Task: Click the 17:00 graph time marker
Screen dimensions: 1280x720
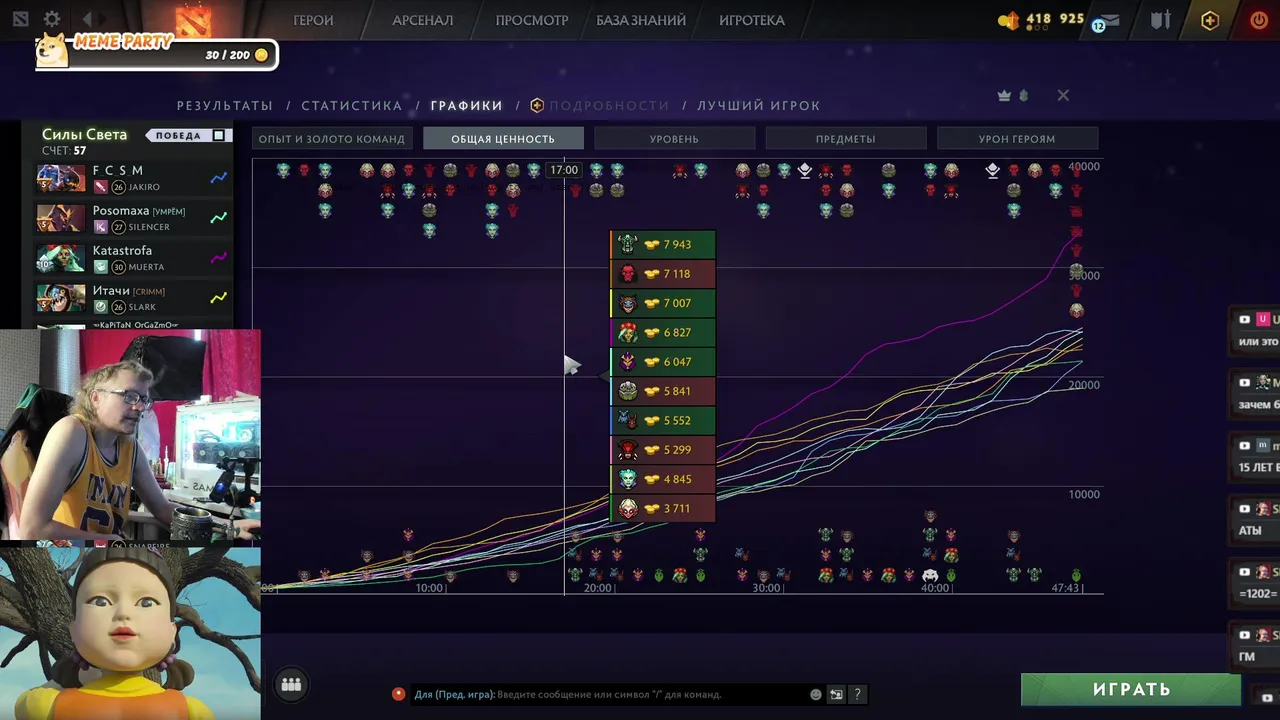Action: pos(564,170)
